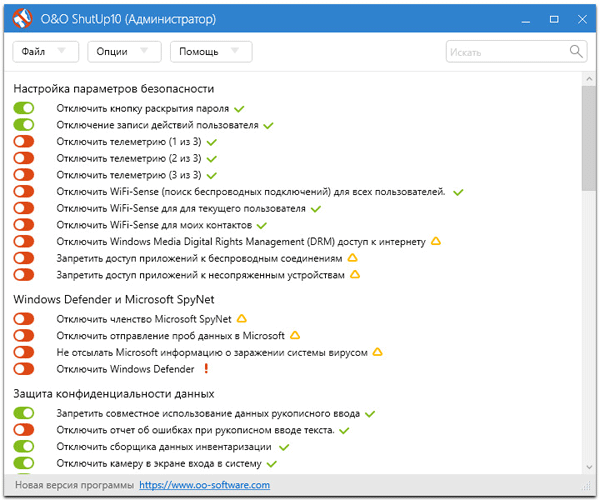The image size is (600, 500).
Task: Enable 'Отключить отправление проб данных в Microsoft' switch
Action: coord(24,336)
